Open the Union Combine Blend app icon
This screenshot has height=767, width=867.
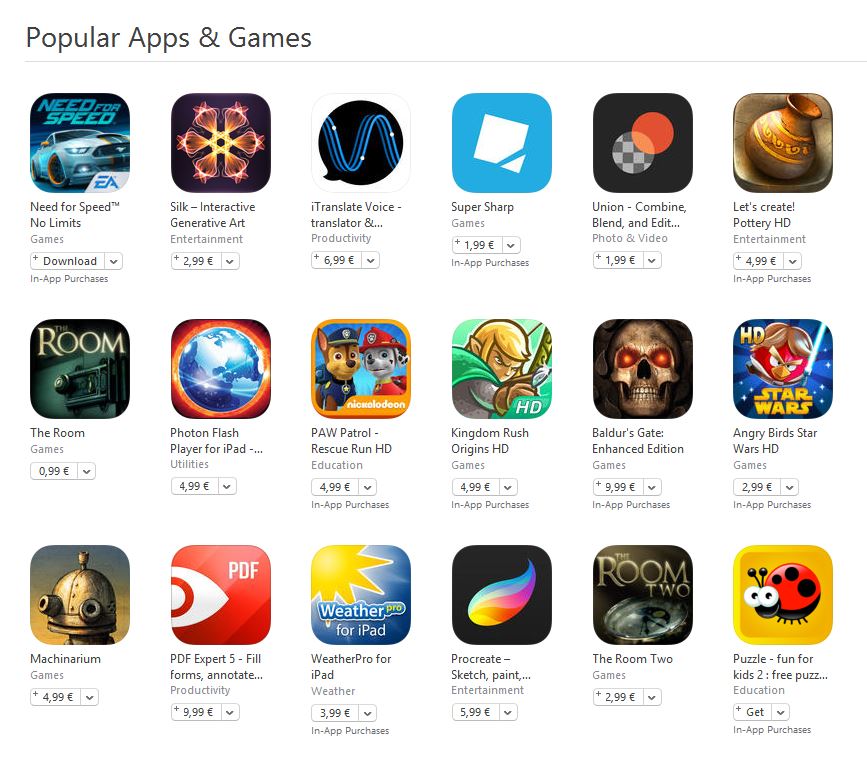[x=643, y=143]
